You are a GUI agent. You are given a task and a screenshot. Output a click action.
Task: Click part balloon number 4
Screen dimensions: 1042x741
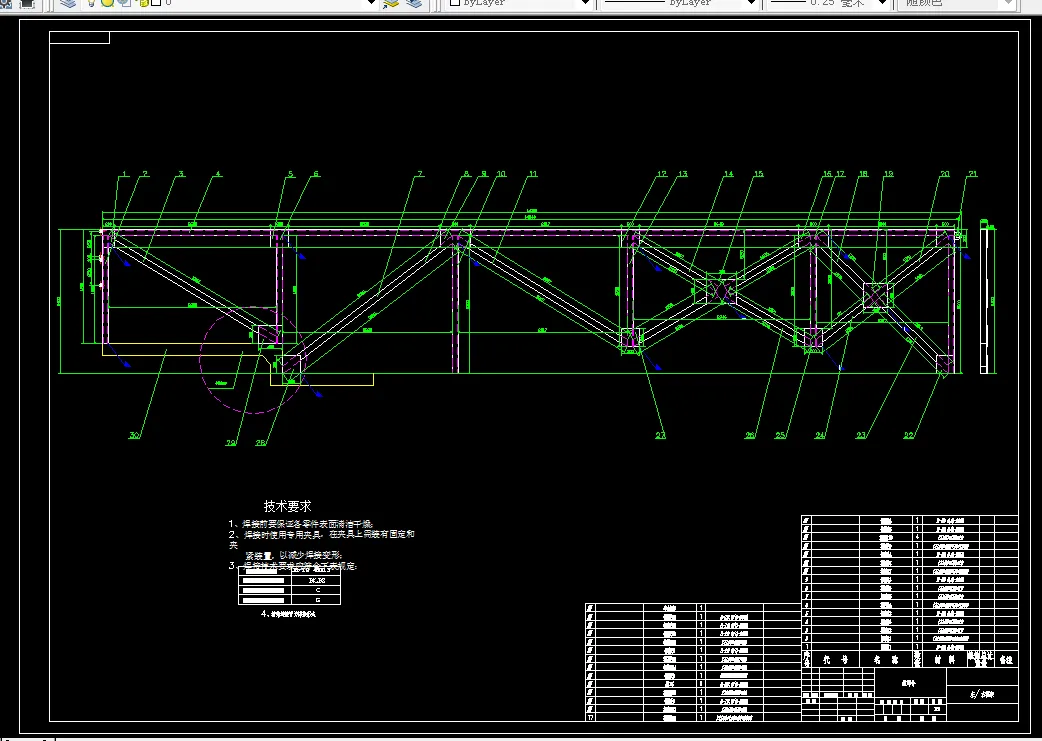click(x=218, y=174)
